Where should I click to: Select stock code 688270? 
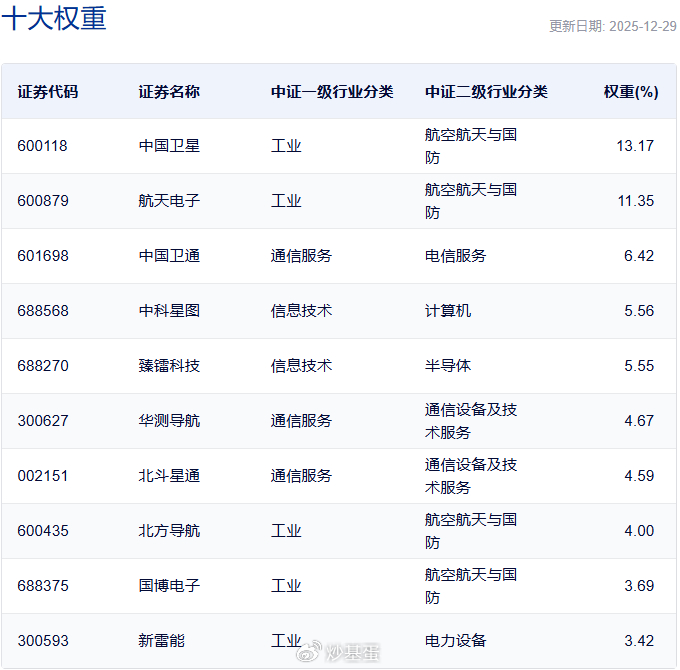click(43, 366)
